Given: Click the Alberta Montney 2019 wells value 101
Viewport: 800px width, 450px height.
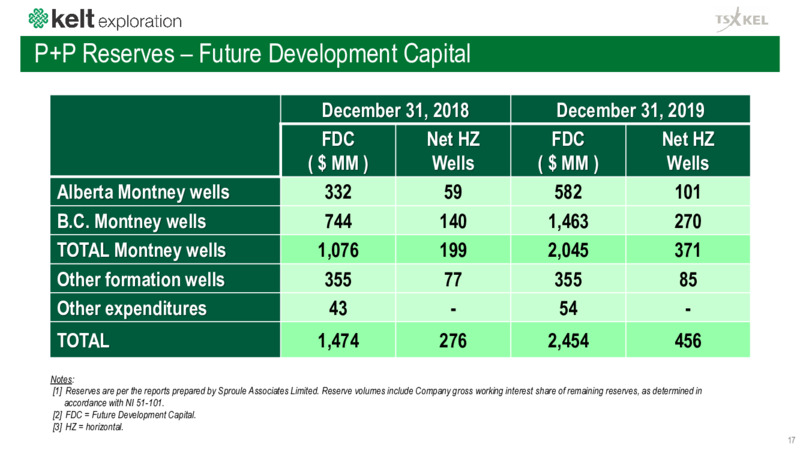Looking at the screenshot, I should (688, 192).
